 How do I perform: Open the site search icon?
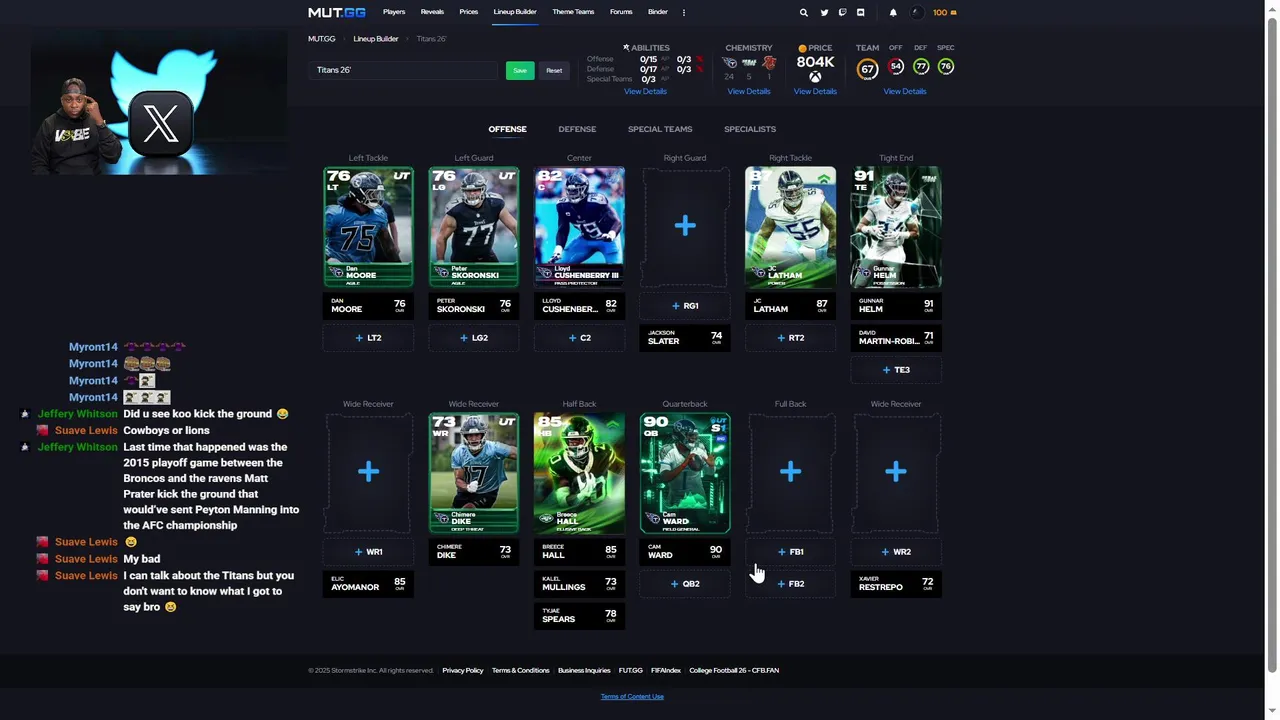pos(803,12)
